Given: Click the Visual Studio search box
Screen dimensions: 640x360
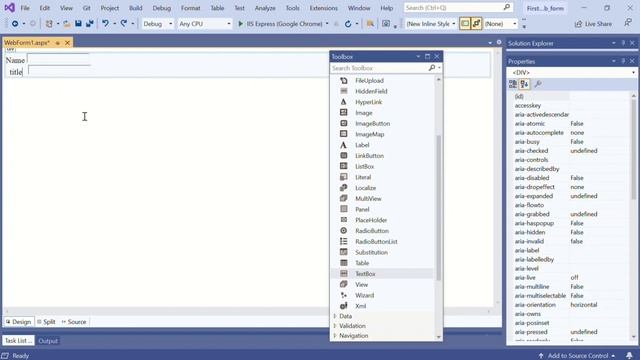Looking at the screenshot, I should (458, 8).
